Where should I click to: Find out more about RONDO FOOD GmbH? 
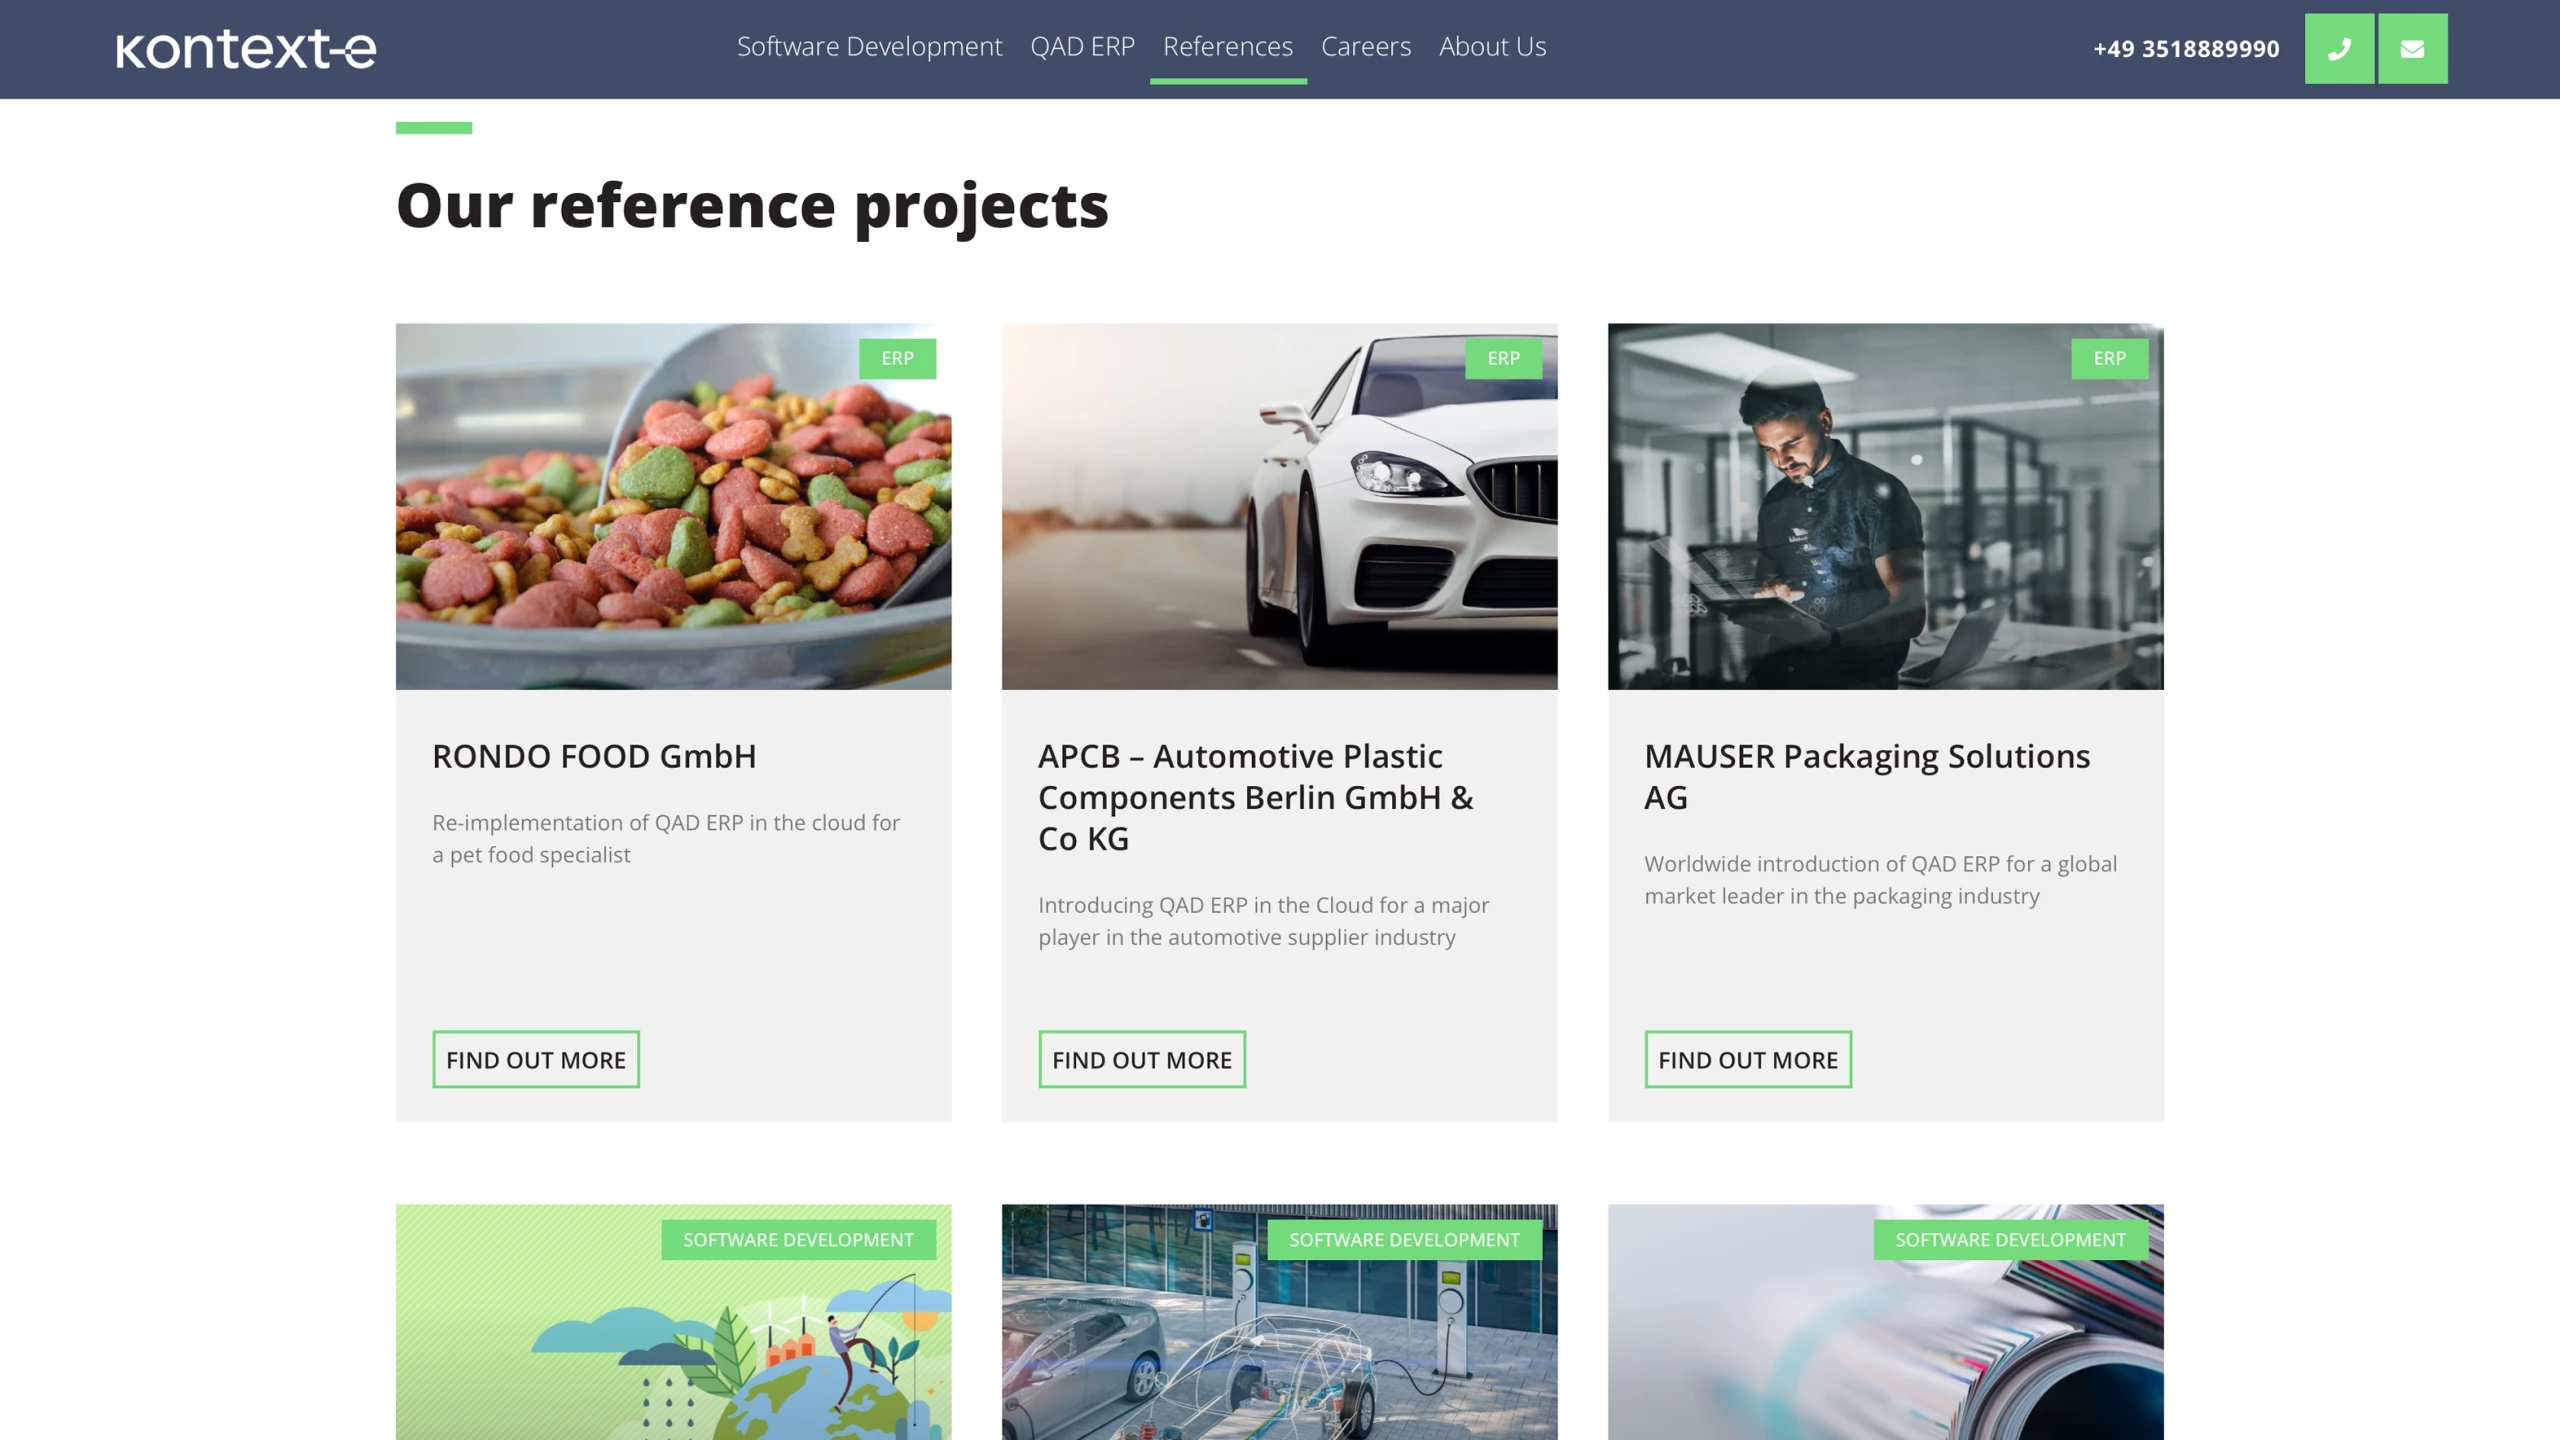536,1059
